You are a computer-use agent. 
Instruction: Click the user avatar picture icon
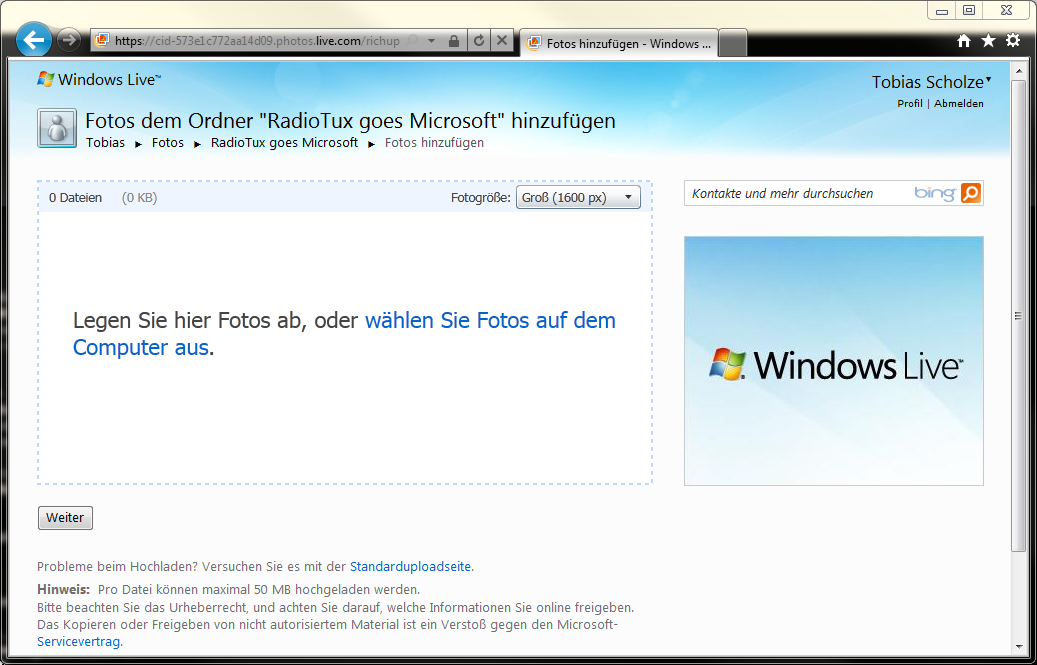57,128
